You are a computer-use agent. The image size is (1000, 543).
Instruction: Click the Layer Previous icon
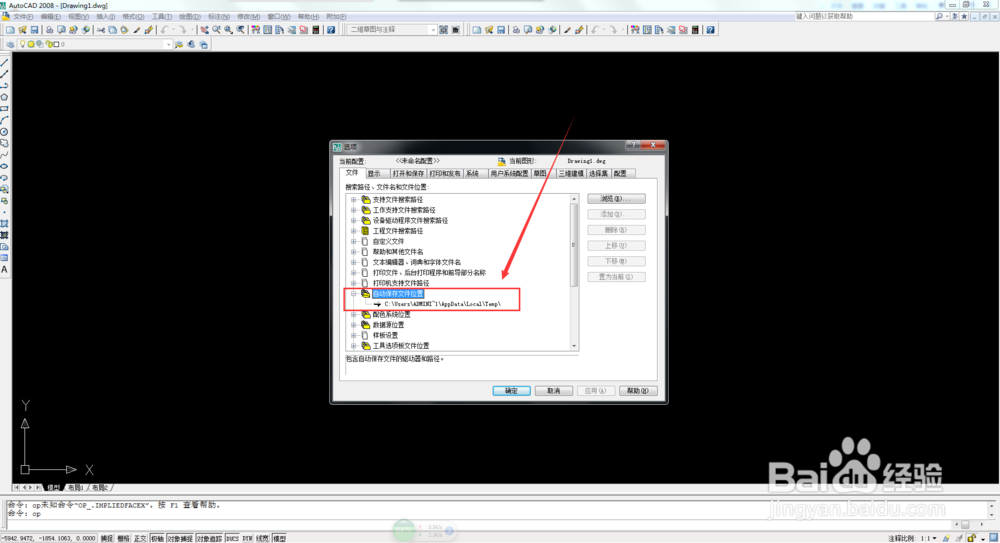191,45
